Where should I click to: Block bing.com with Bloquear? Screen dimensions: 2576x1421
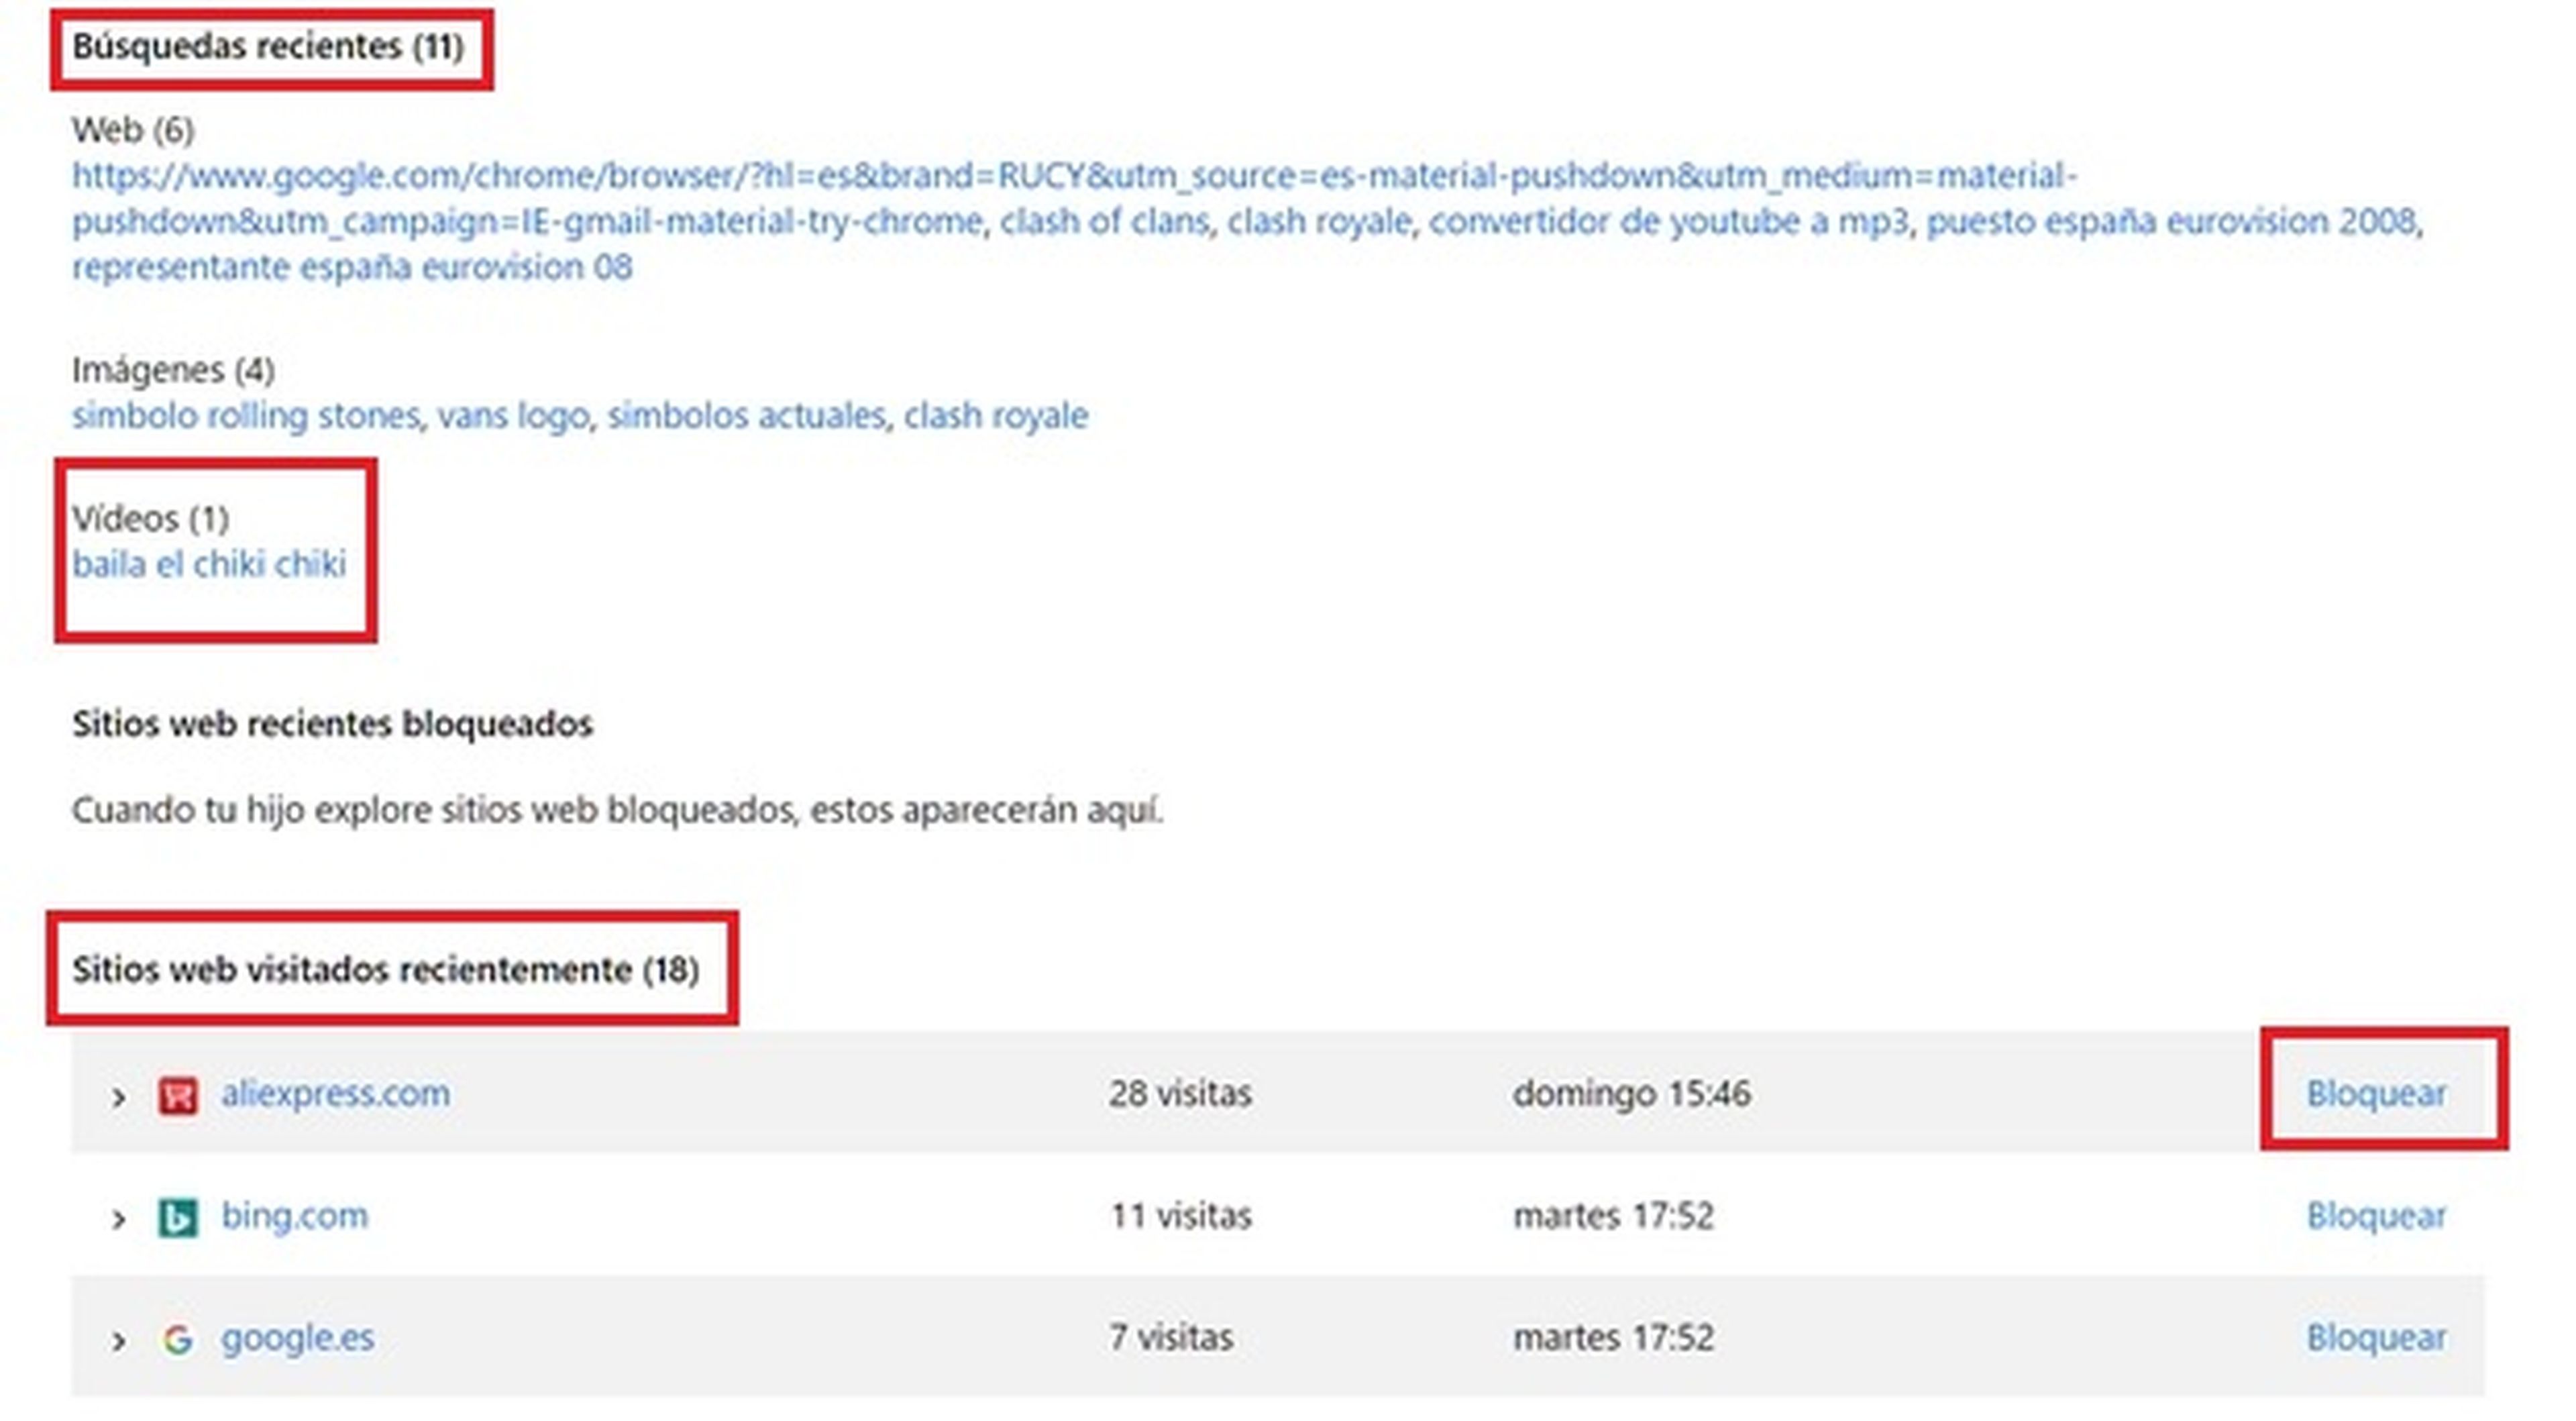click(2376, 1215)
